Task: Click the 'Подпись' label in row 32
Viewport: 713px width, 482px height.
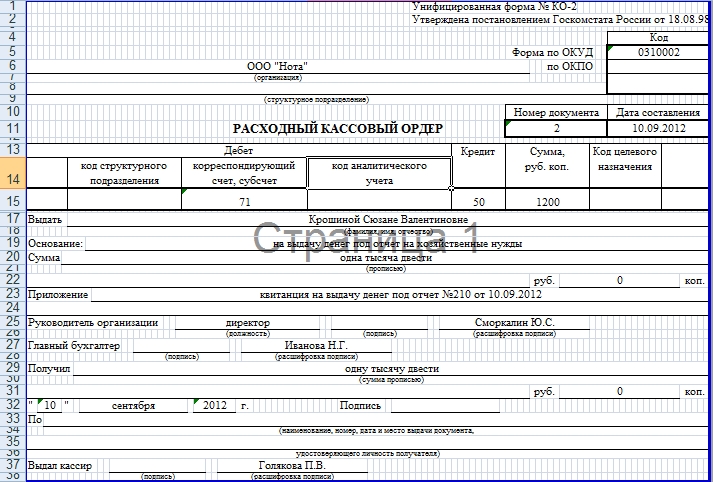Action: (x=360, y=406)
